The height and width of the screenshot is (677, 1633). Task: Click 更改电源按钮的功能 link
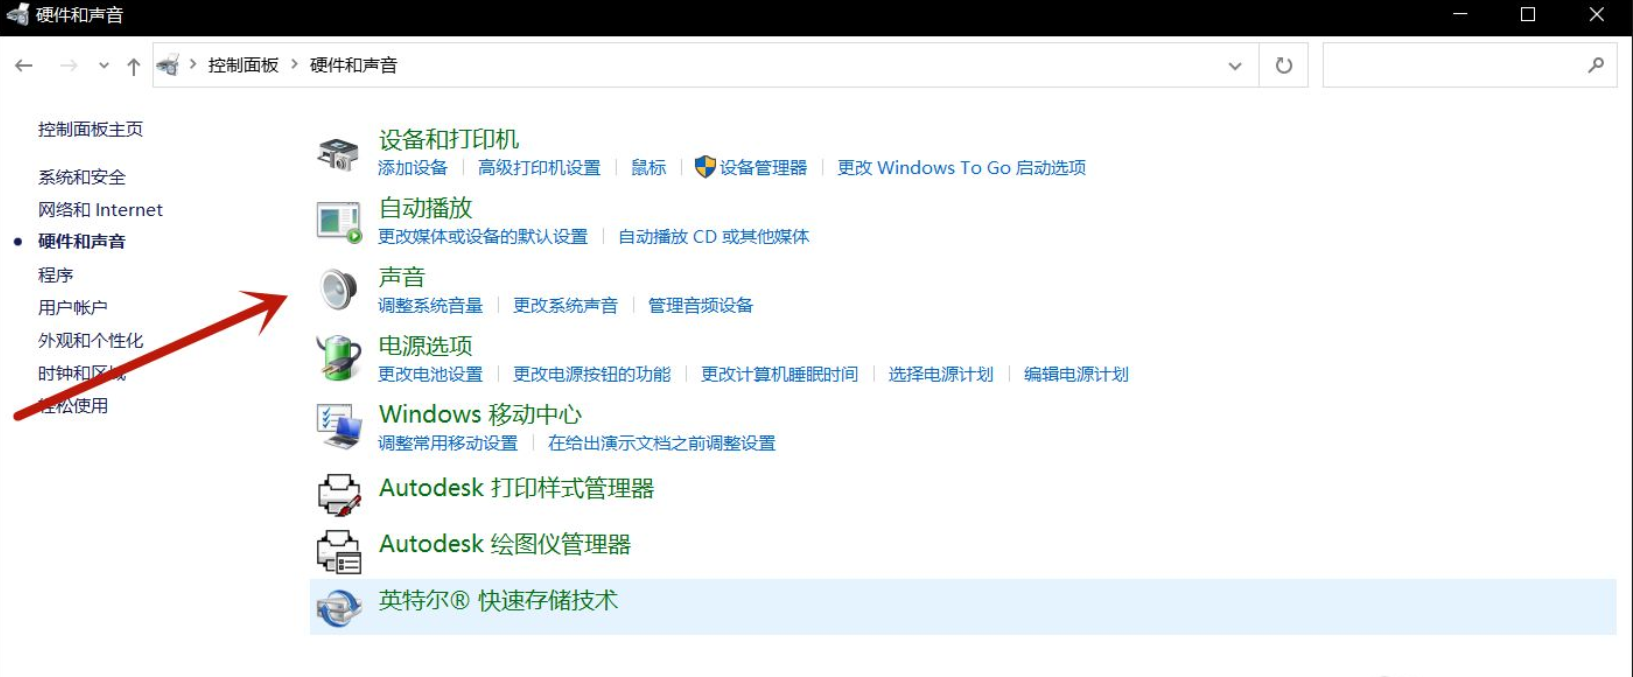(592, 375)
